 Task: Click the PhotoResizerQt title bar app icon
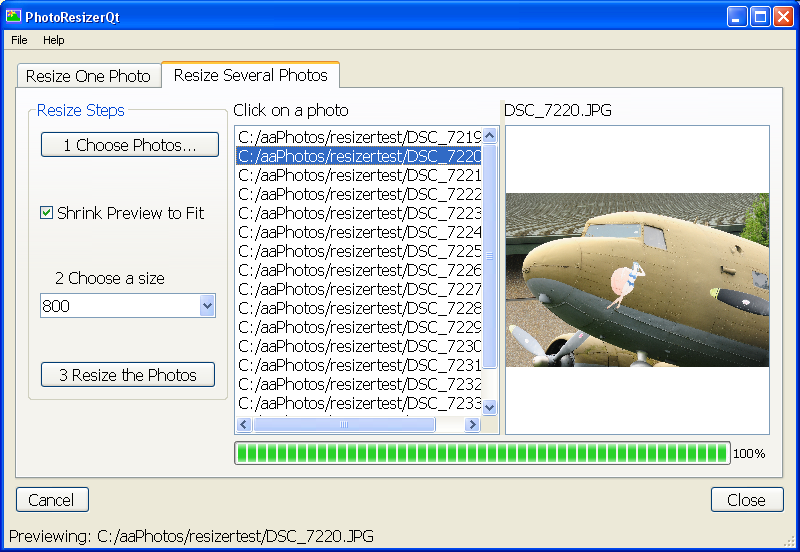point(13,16)
